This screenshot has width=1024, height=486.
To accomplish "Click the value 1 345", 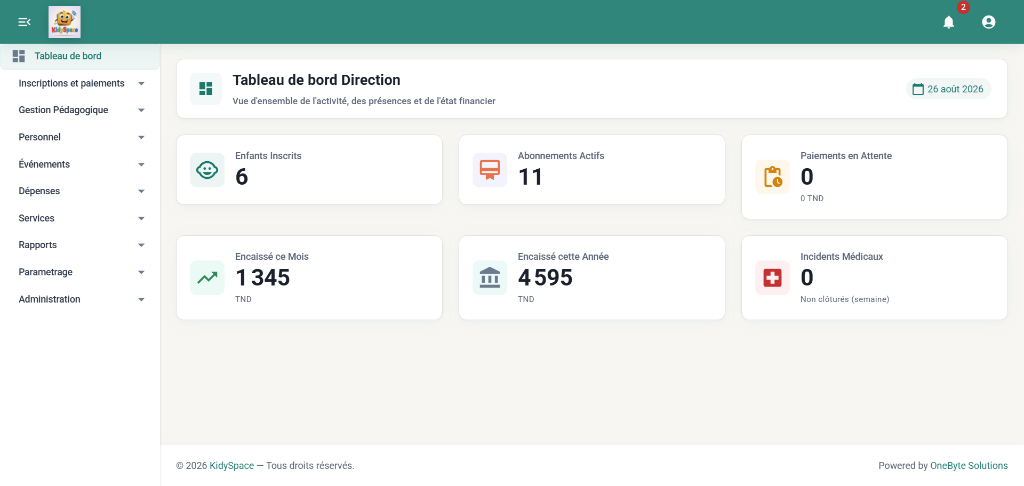I will point(263,278).
